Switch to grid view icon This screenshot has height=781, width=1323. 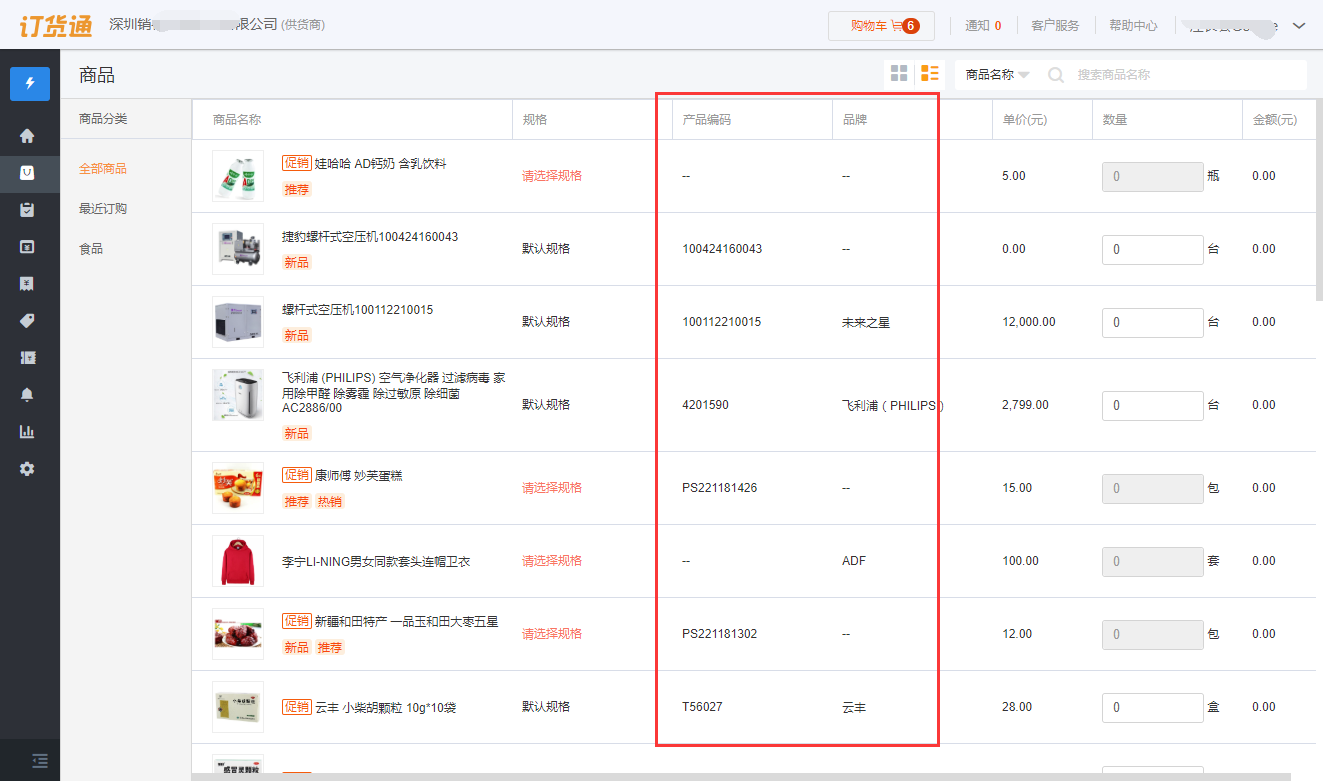pyautogui.click(x=899, y=73)
